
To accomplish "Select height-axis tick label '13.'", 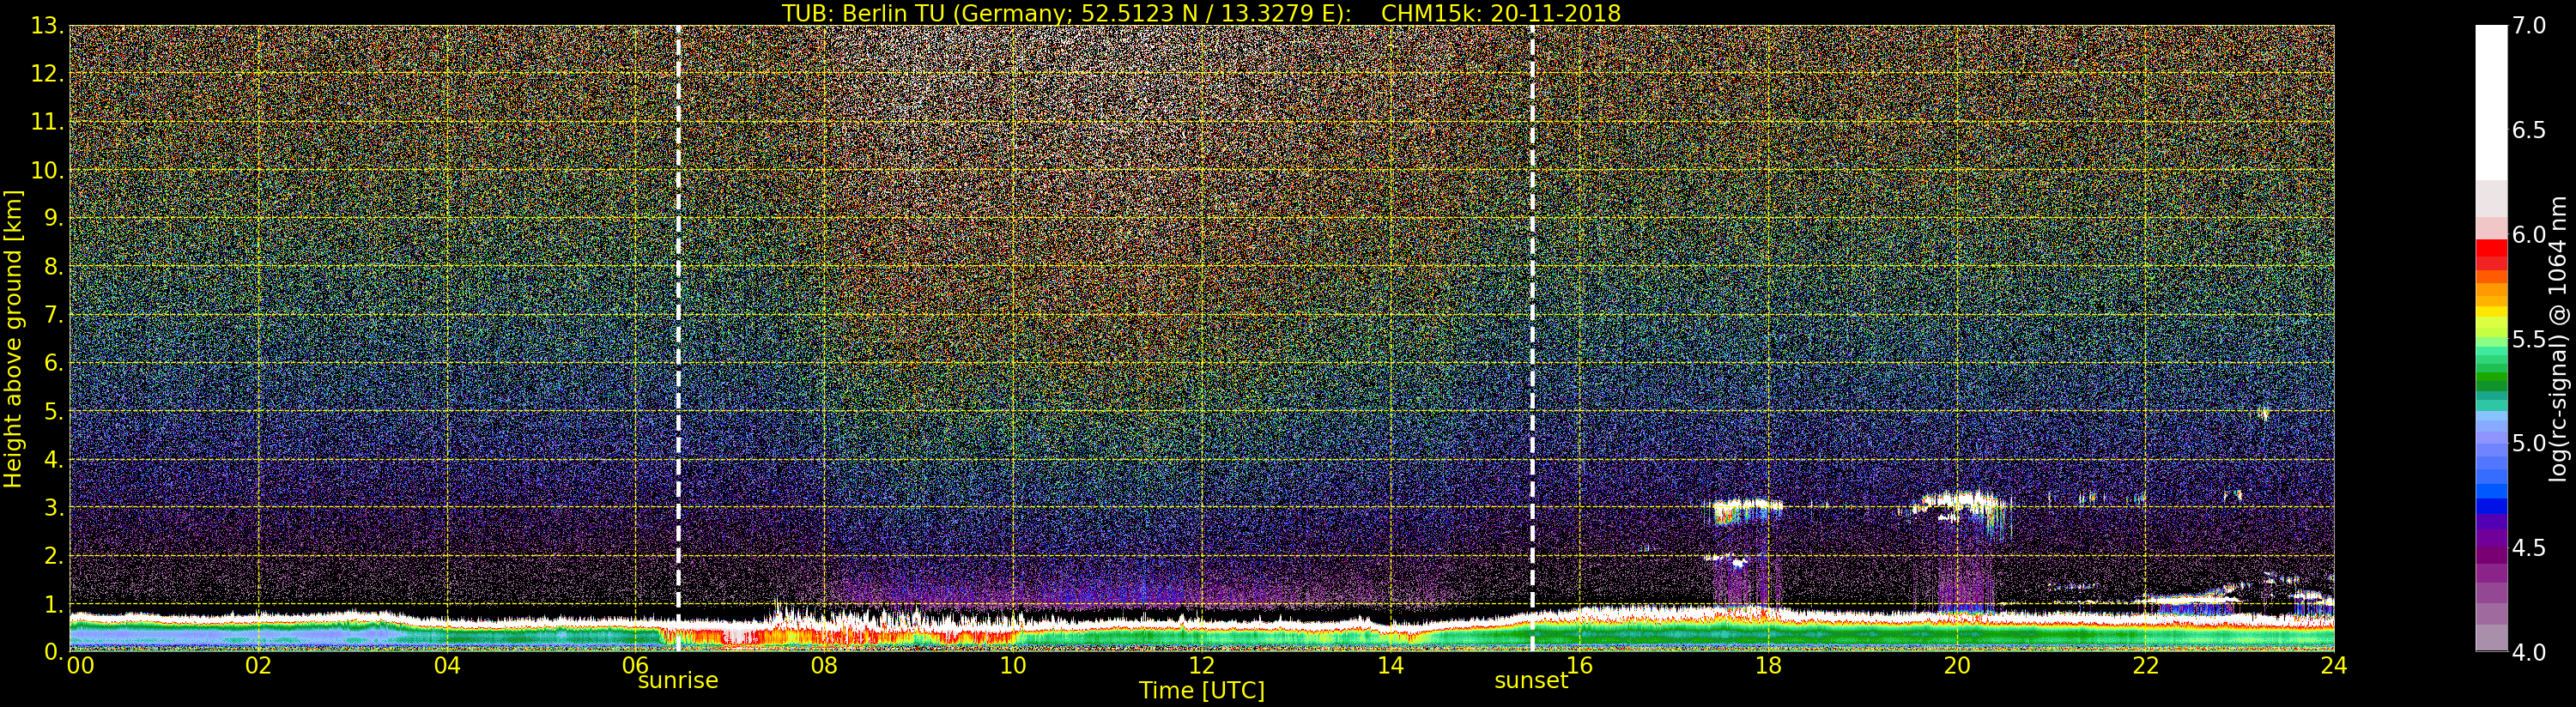I will pyautogui.click(x=47, y=26).
